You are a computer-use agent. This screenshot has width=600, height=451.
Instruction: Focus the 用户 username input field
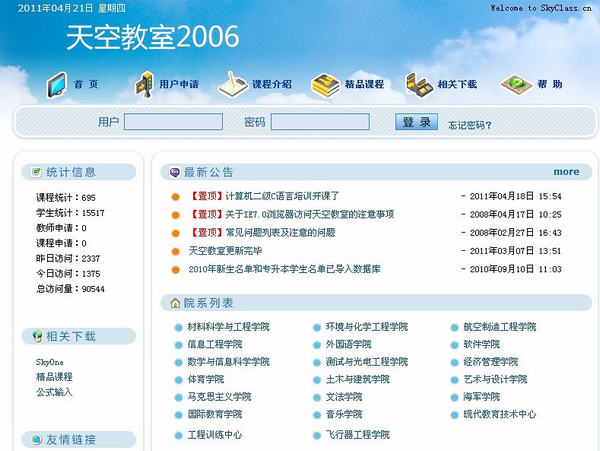(172, 123)
